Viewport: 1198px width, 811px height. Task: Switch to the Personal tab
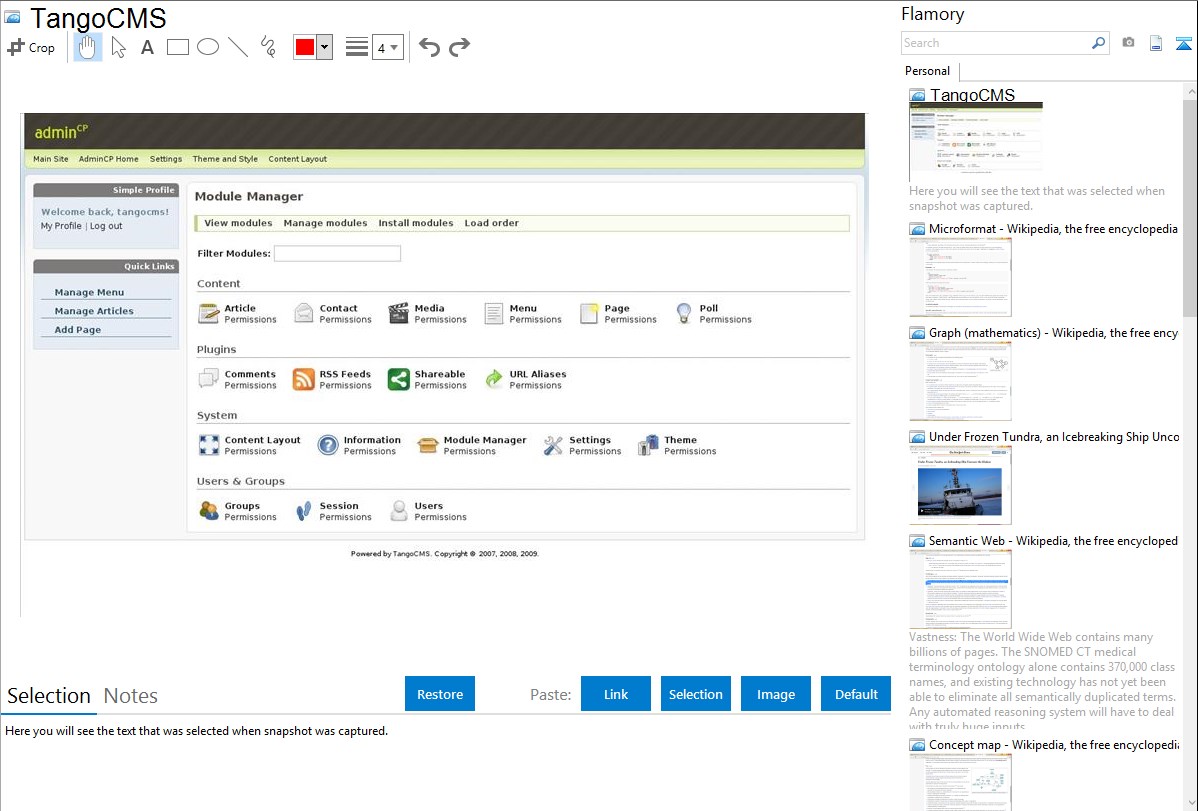pyautogui.click(x=928, y=71)
